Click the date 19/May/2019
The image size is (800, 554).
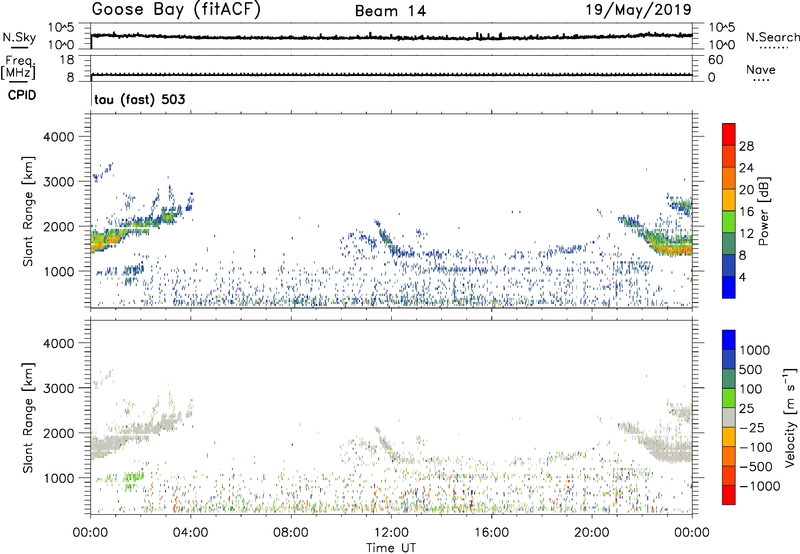tap(638, 10)
